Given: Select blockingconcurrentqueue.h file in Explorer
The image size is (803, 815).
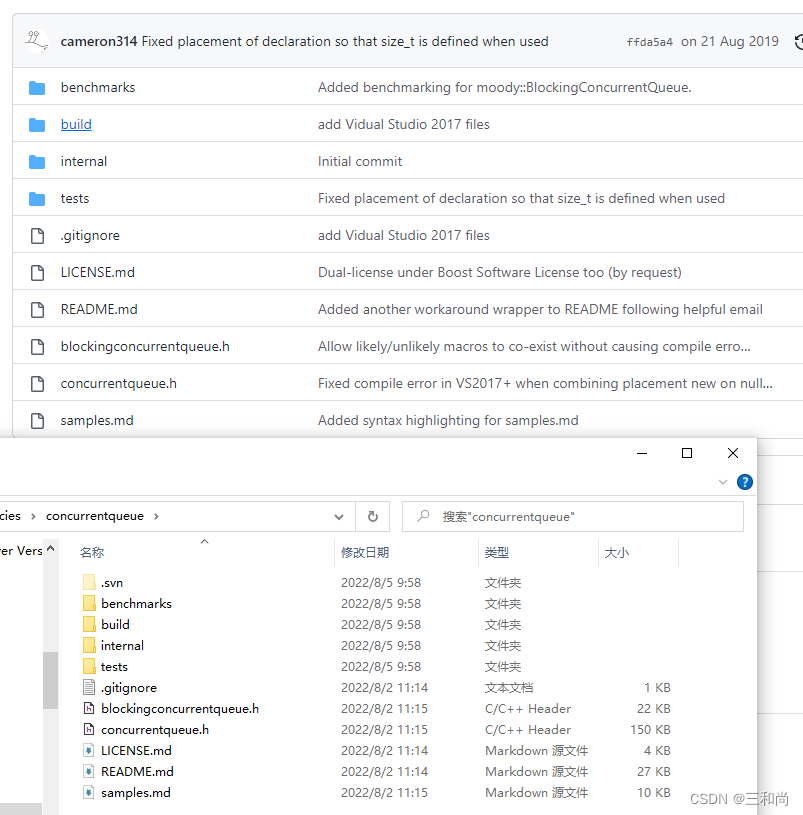Looking at the screenshot, I should coord(179,709).
